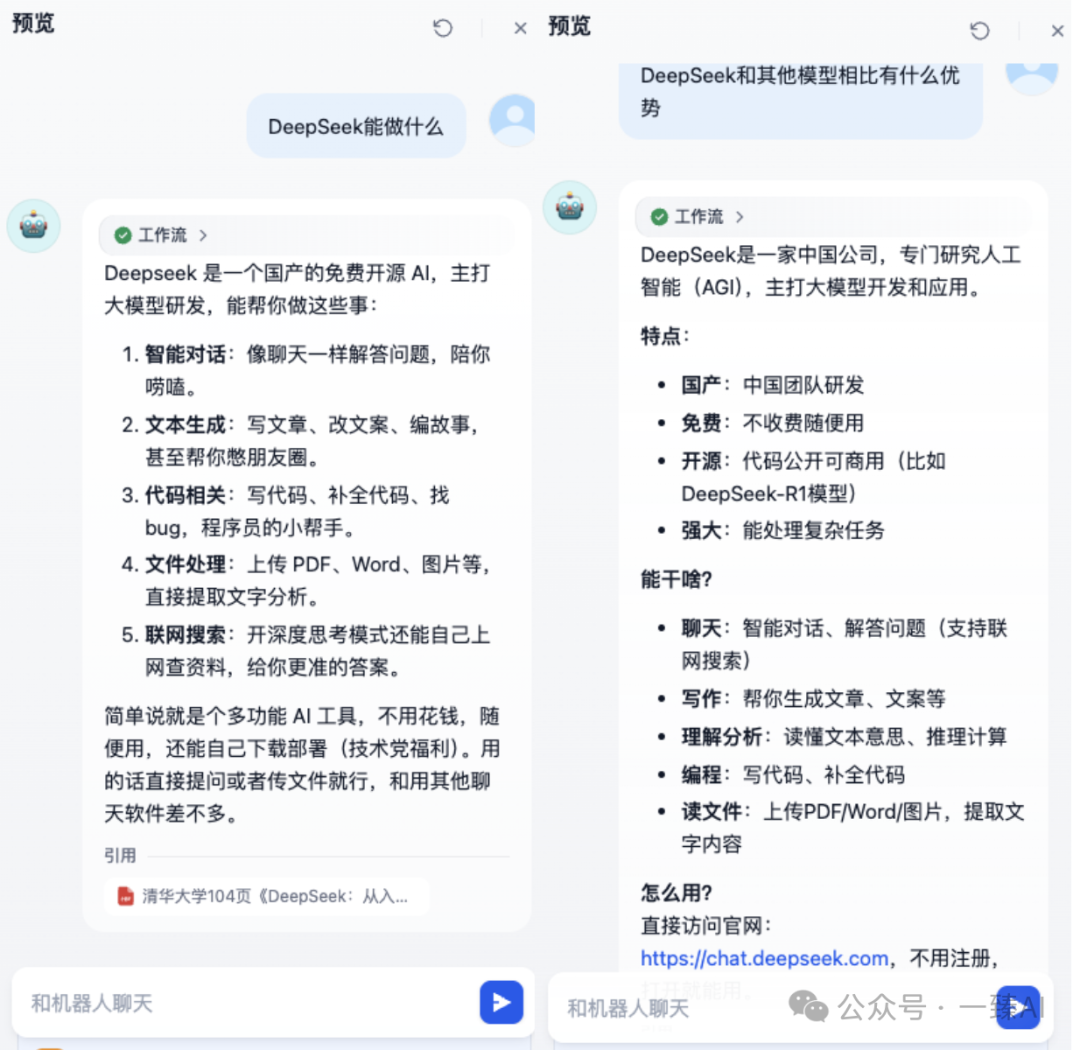
Task: Open the red PDF icon in 引用
Action: 125,896
